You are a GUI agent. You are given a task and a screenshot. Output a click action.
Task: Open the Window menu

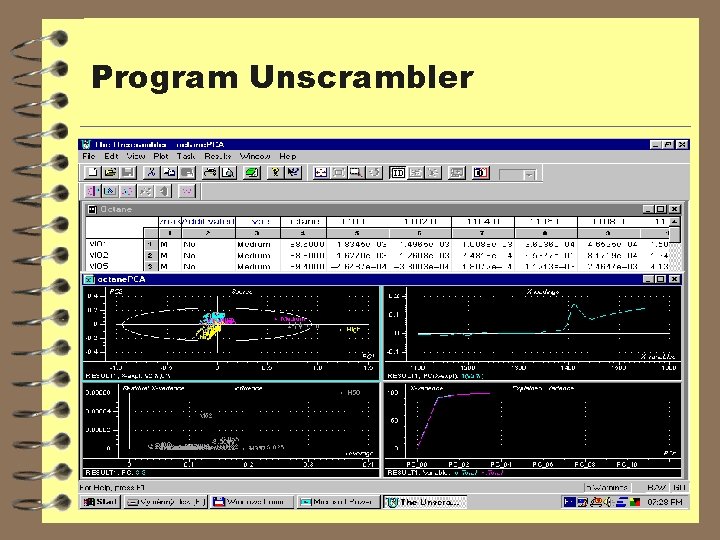click(x=255, y=156)
